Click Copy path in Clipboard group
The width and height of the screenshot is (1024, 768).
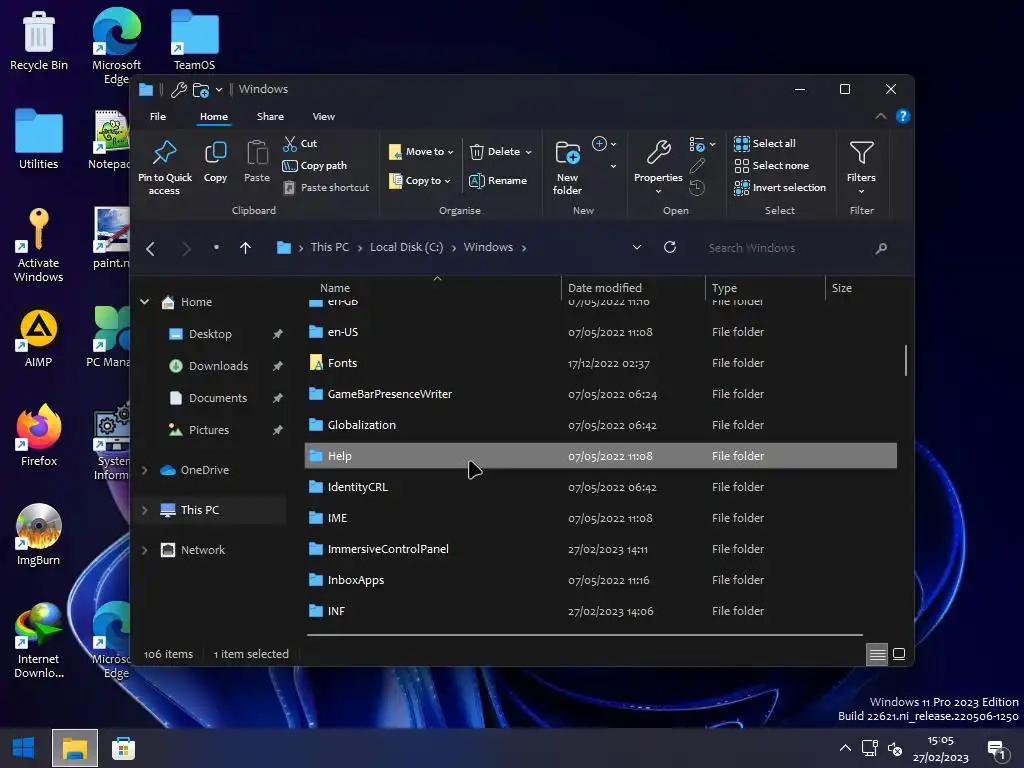tap(315, 166)
